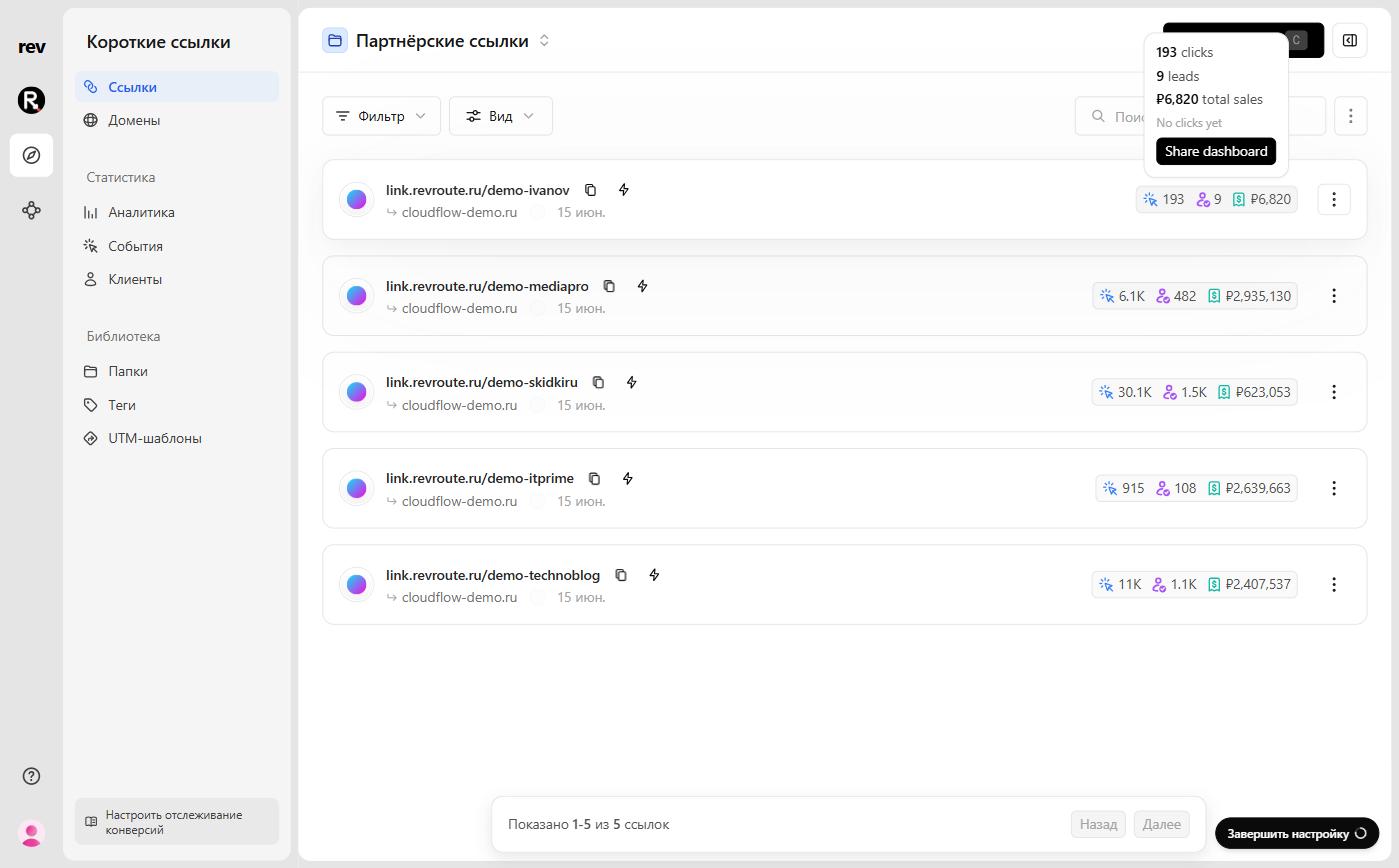1399x868 pixels.
Task: Open Теги in the sidebar
Action: pyautogui.click(x=177, y=405)
